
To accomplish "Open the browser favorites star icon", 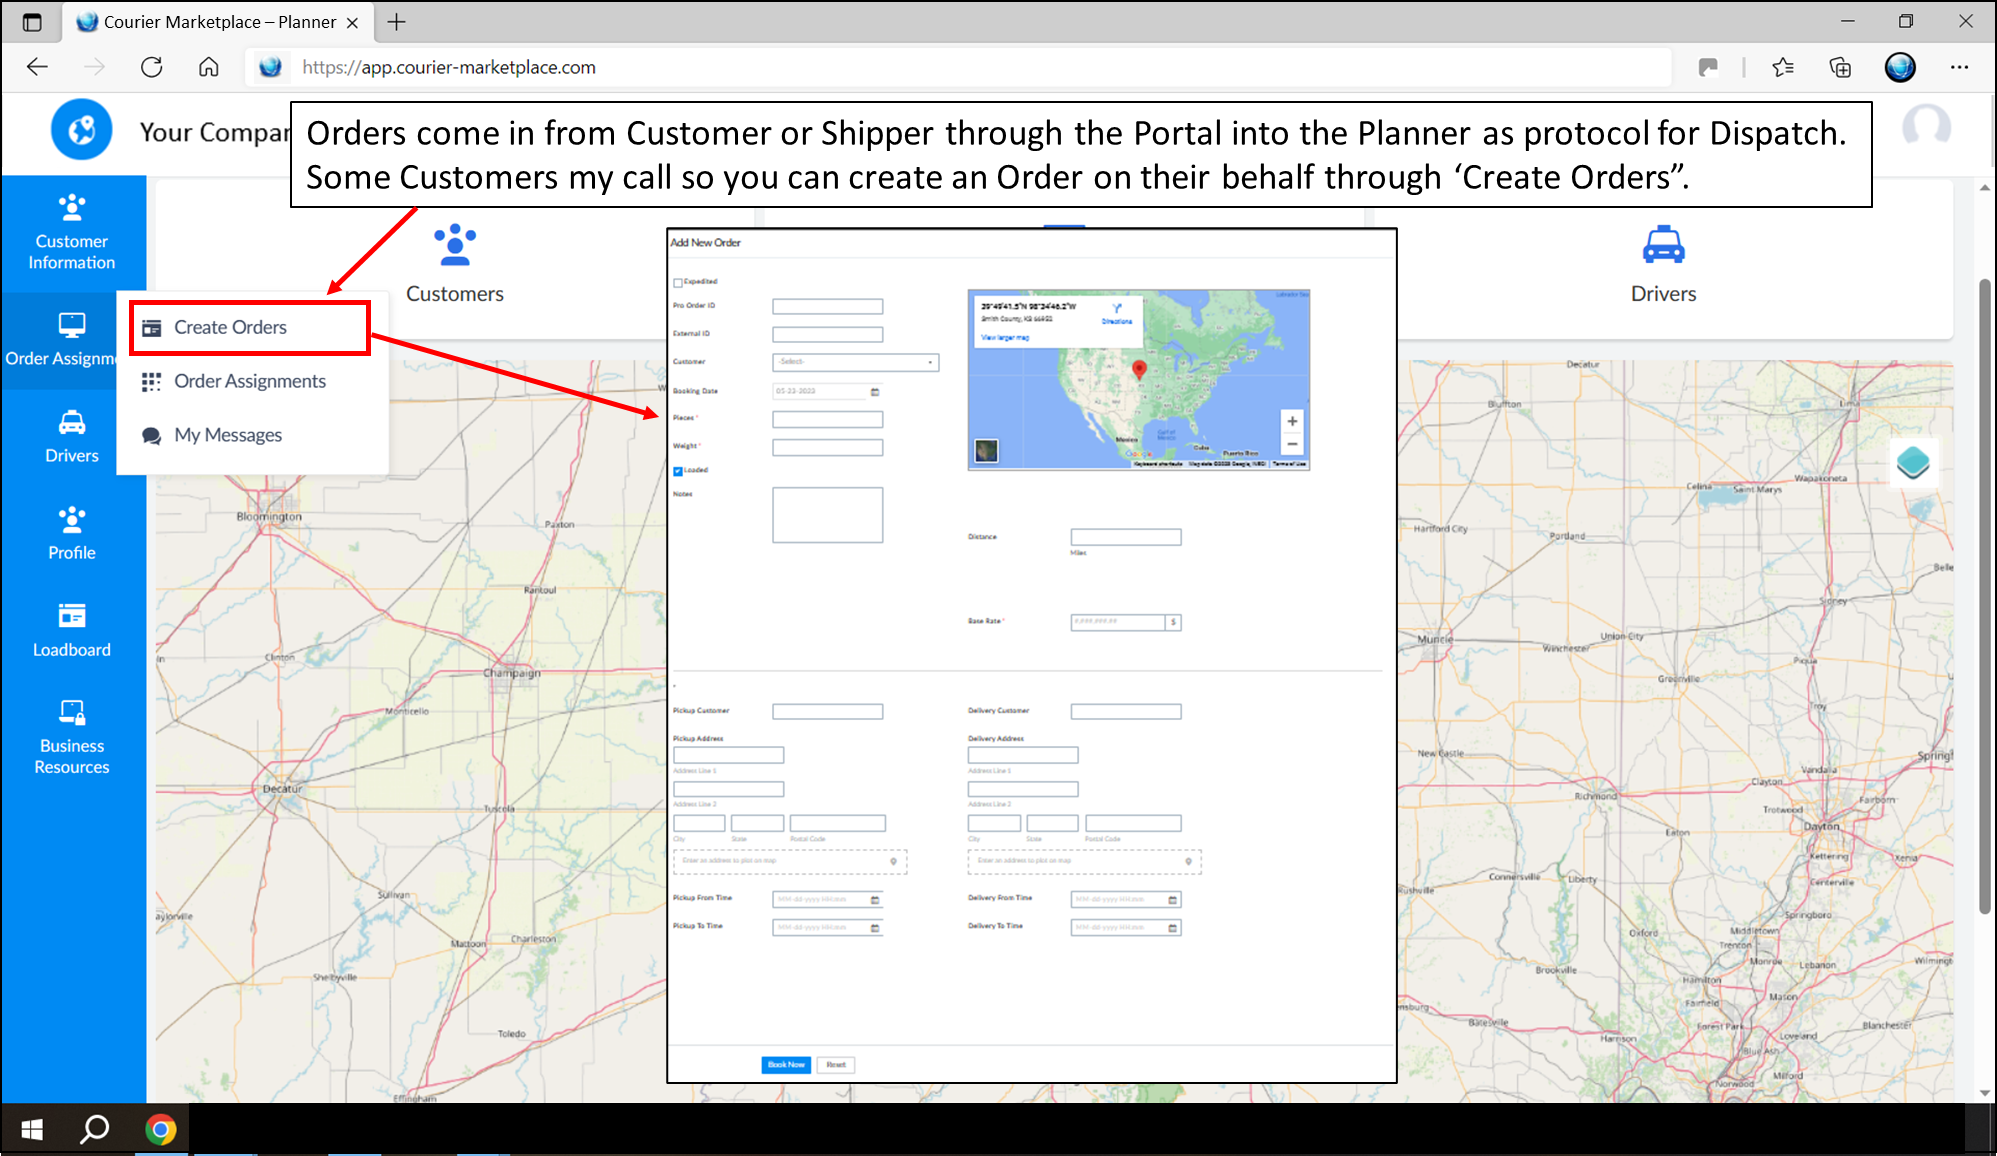I will click(x=1783, y=67).
